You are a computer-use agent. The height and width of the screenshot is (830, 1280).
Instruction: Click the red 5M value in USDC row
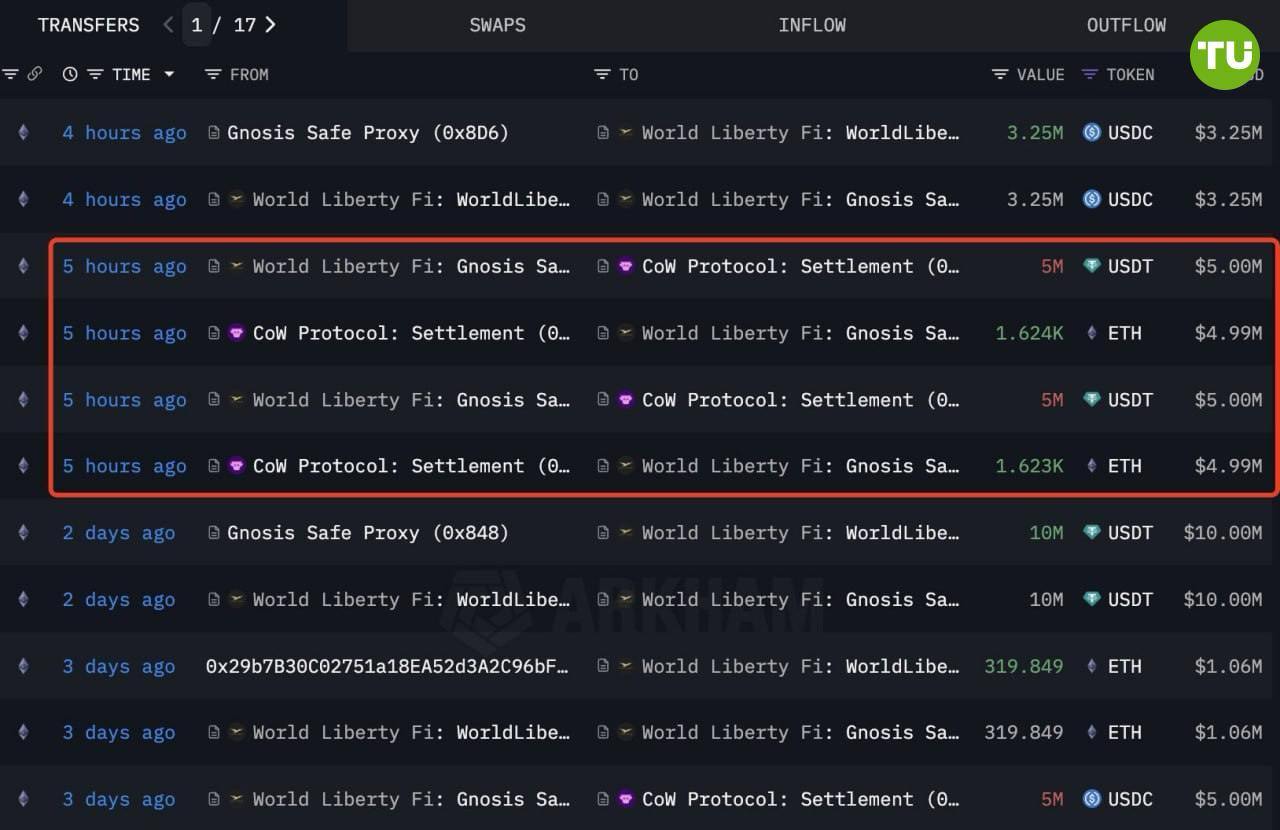[x=1052, y=799]
